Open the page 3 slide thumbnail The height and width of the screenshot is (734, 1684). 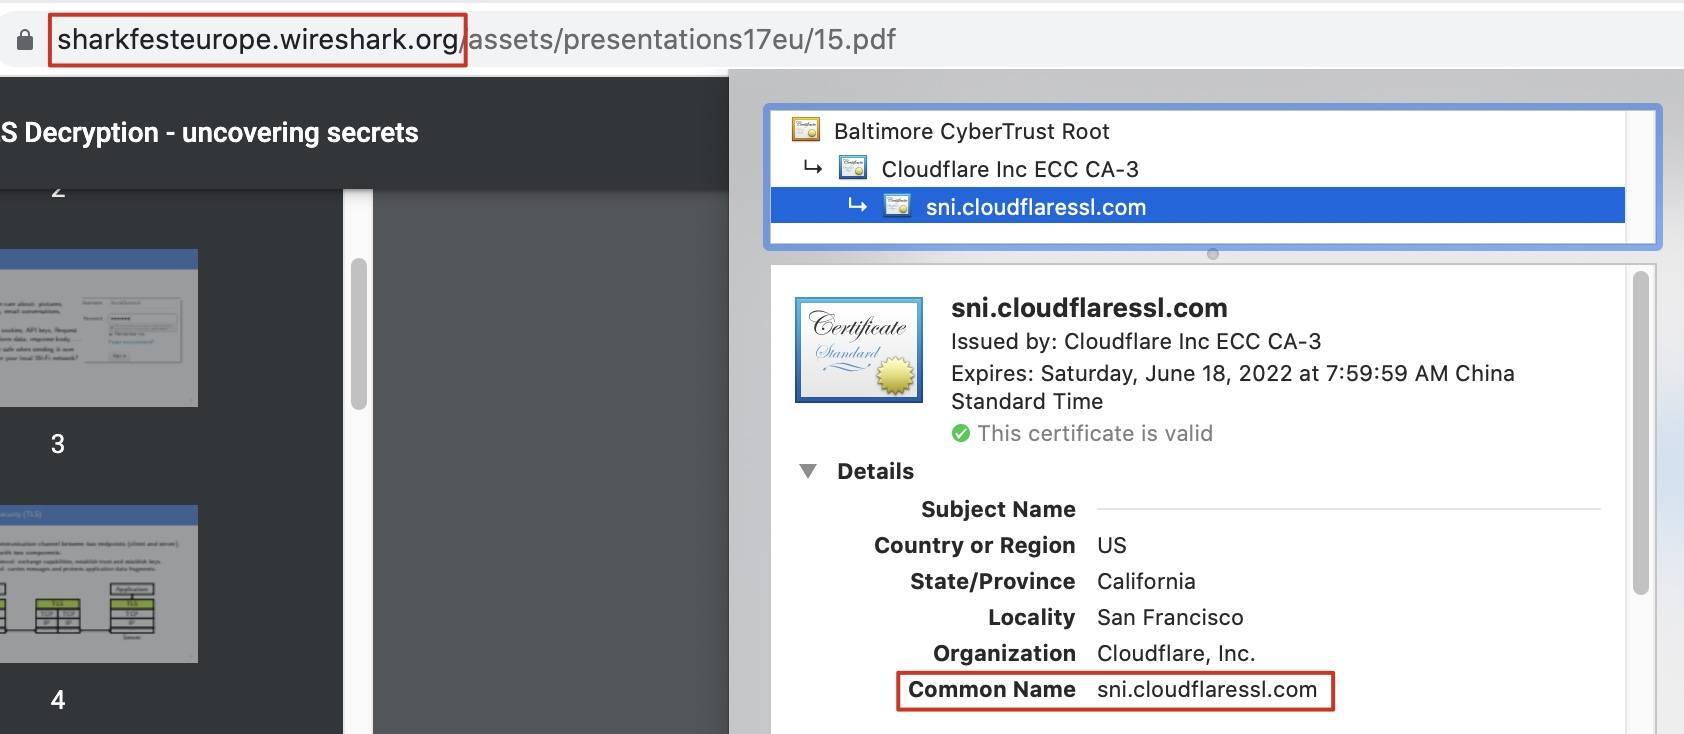point(98,328)
